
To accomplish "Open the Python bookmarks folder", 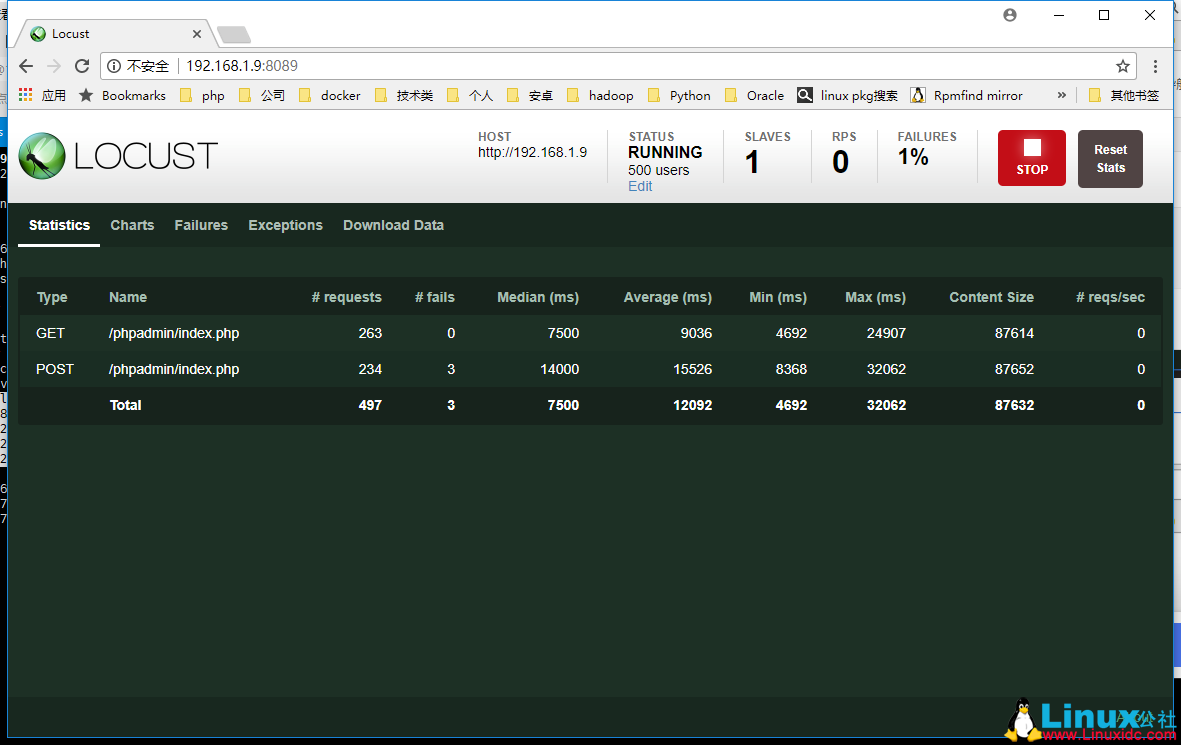I will 679,95.
